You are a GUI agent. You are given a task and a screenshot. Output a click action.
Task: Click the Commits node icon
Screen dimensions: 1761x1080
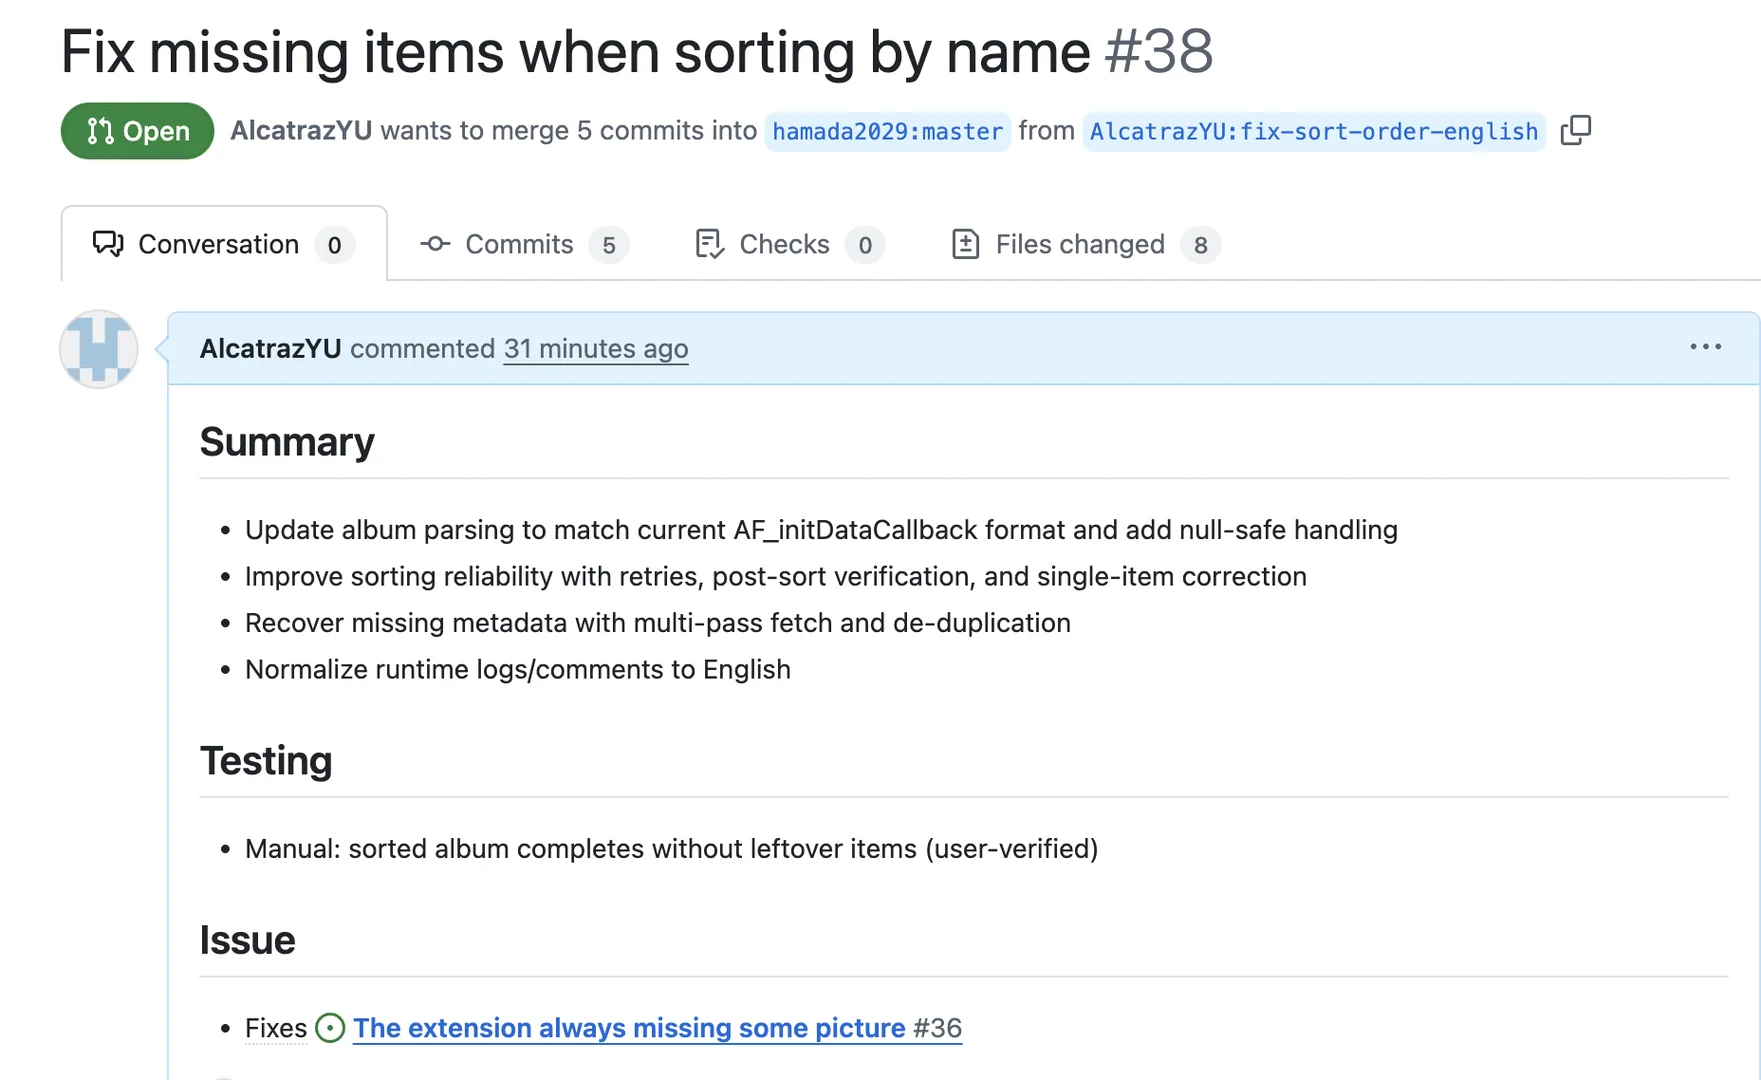[435, 244]
